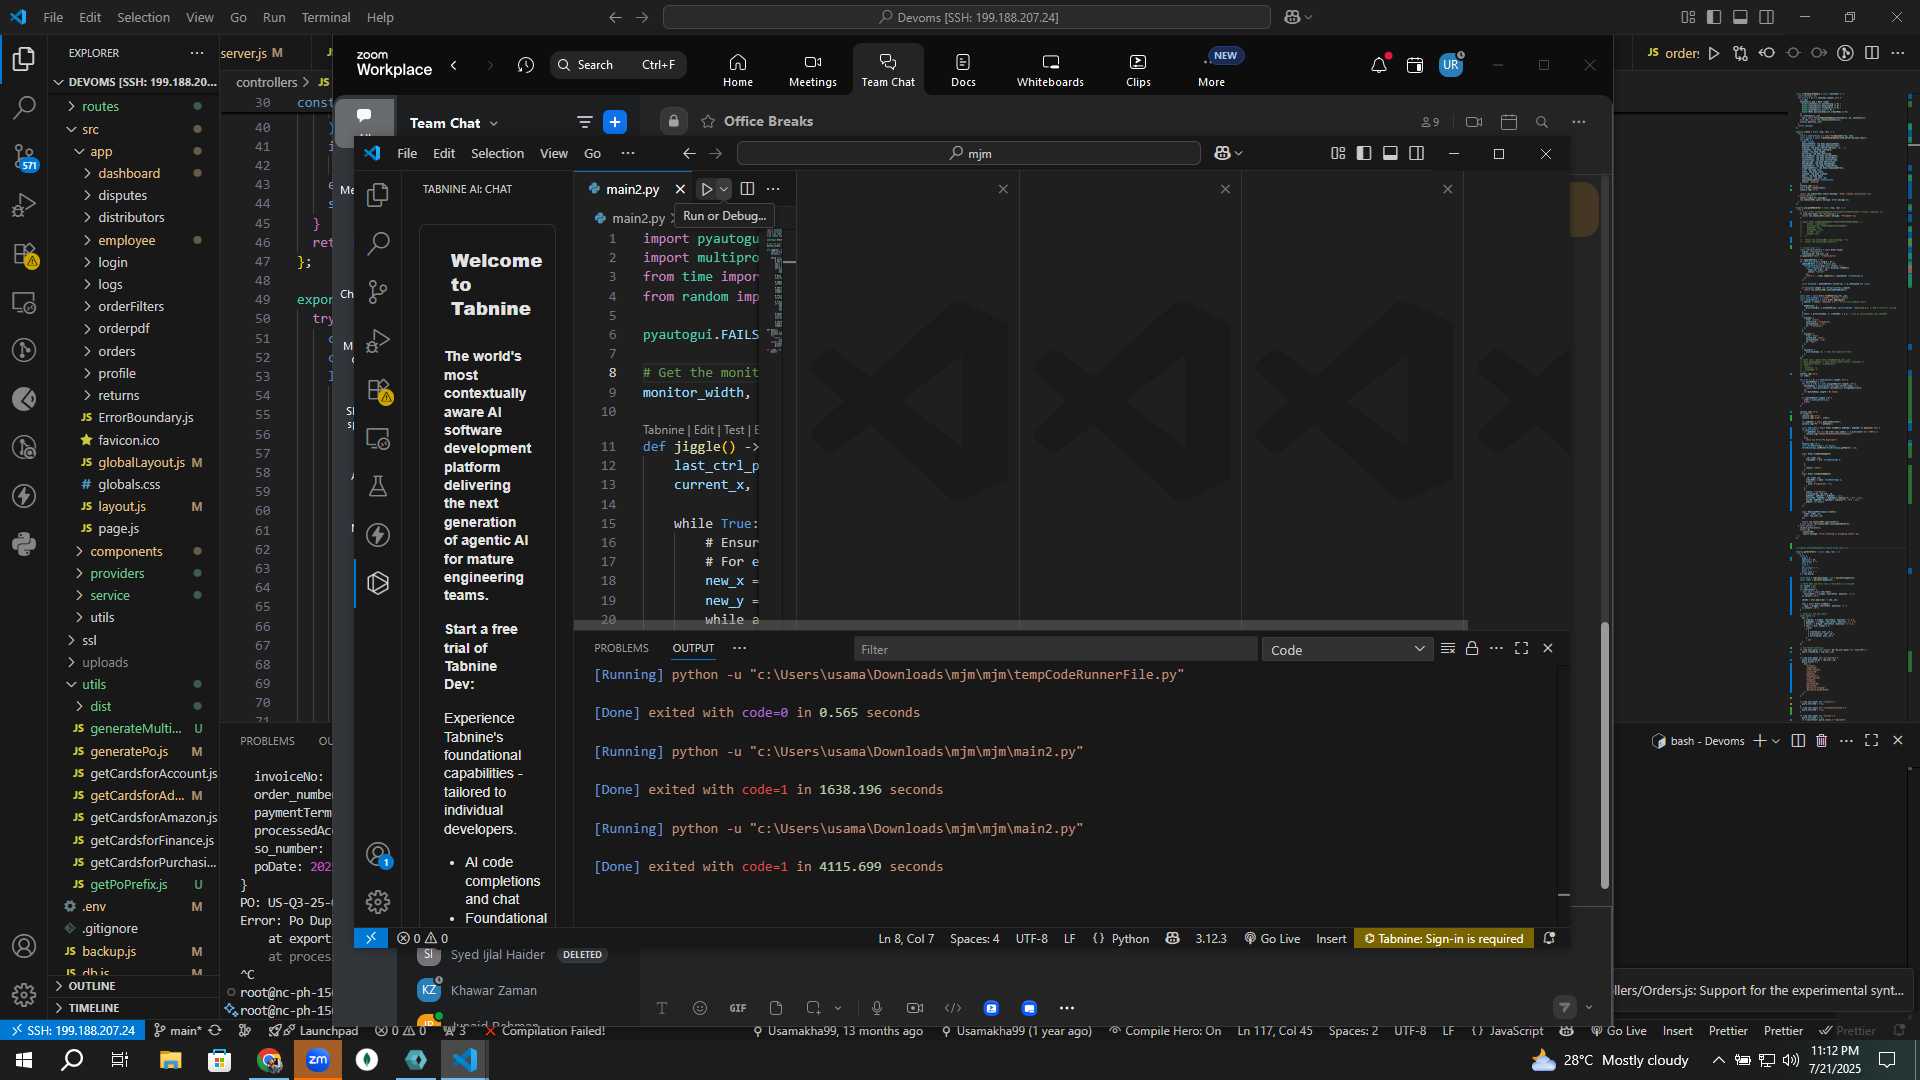Toggle output scroll lock icon
Screen dimensions: 1920x1080
click(1472, 648)
